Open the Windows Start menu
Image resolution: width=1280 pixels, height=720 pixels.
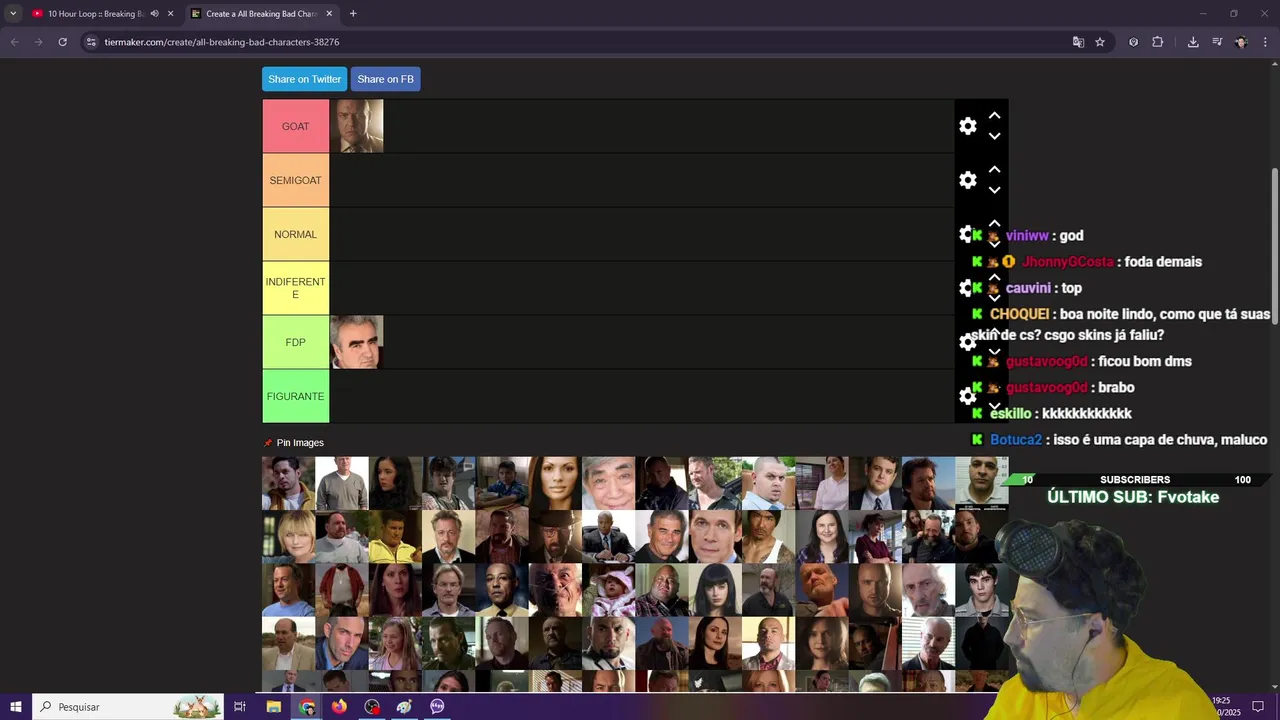[x=16, y=707]
